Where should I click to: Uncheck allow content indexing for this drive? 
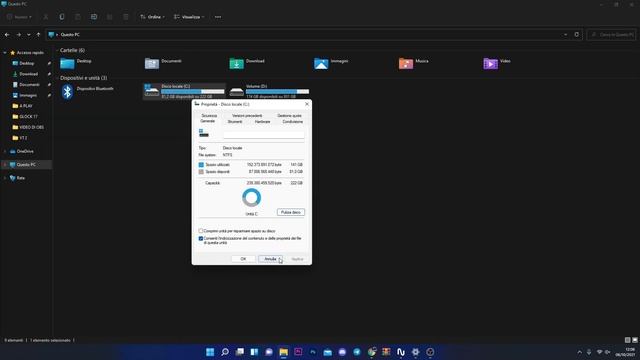click(201, 238)
